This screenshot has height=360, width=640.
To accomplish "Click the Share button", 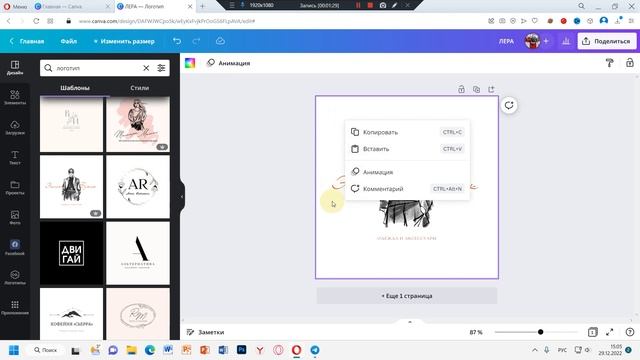I will tap(607, 41).
